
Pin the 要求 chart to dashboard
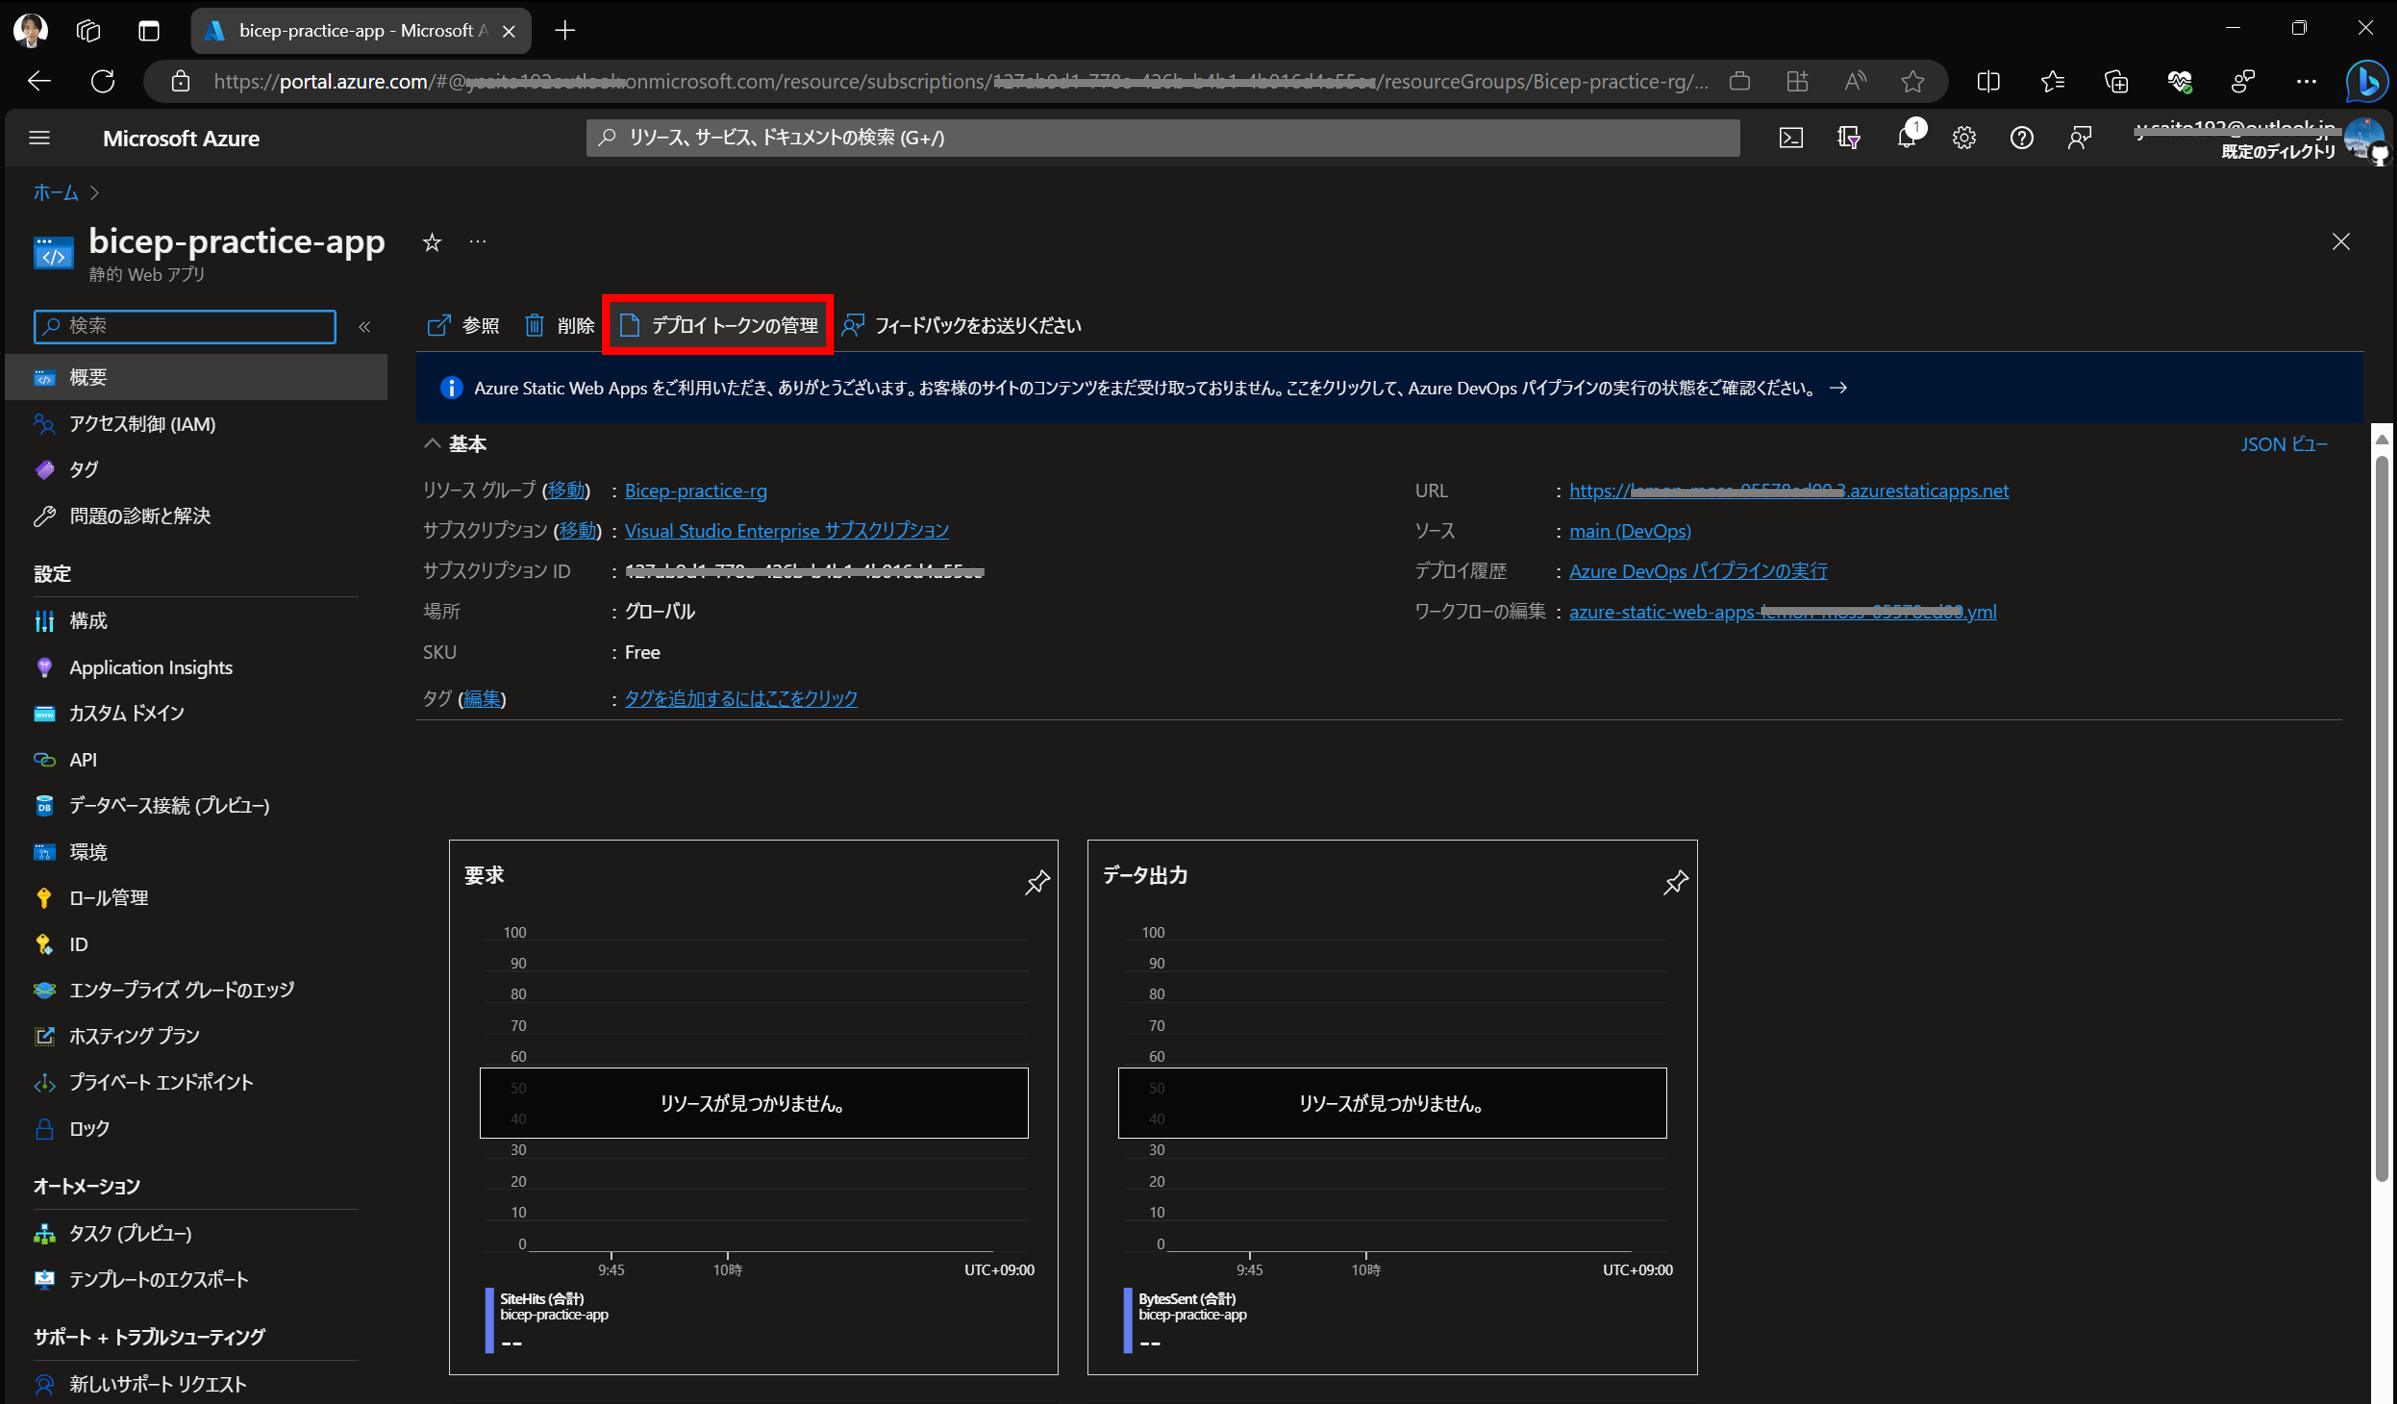point(1036,882)
